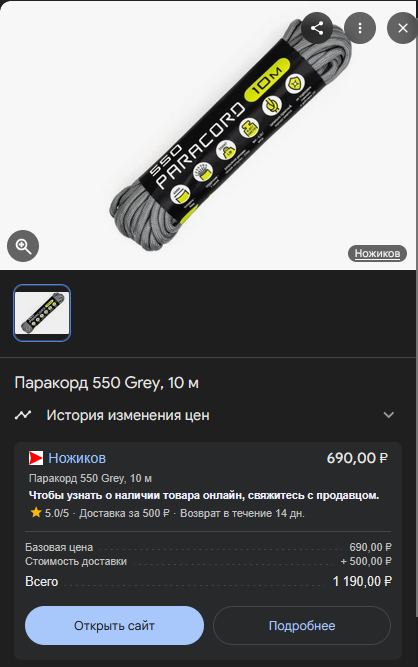The height and width of the screenshot is (667, 418).
Task: Select the paracord product thumbnail
Action: [42, 313]
